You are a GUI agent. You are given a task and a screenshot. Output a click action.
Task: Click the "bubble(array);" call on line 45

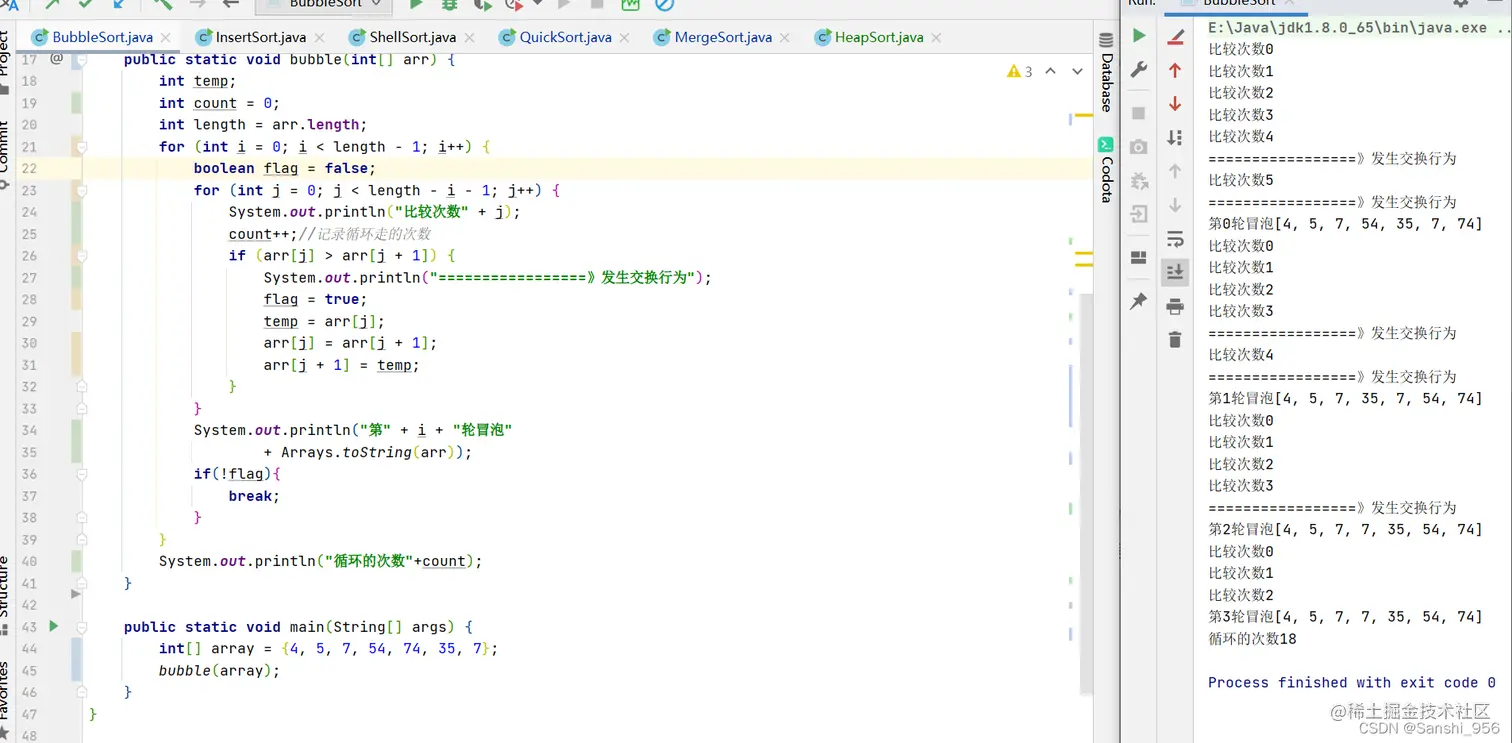click(x=219, y=670)
